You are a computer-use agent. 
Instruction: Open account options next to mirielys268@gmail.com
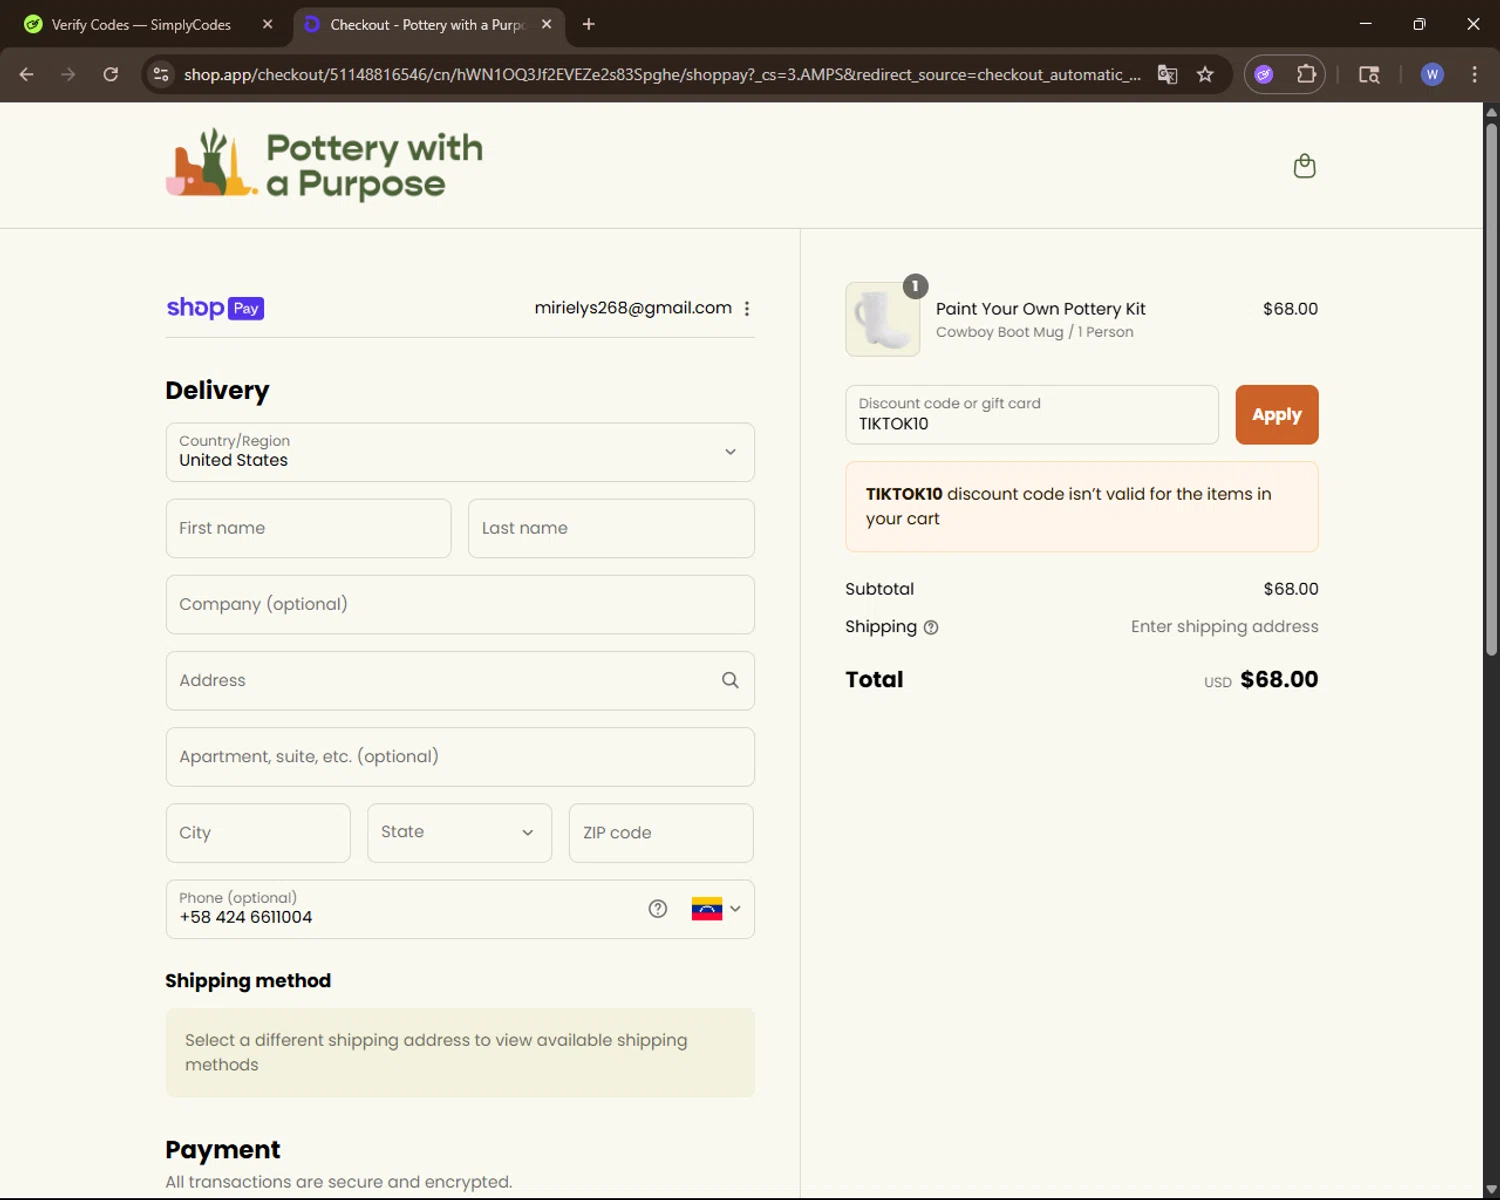coord(747,309)
